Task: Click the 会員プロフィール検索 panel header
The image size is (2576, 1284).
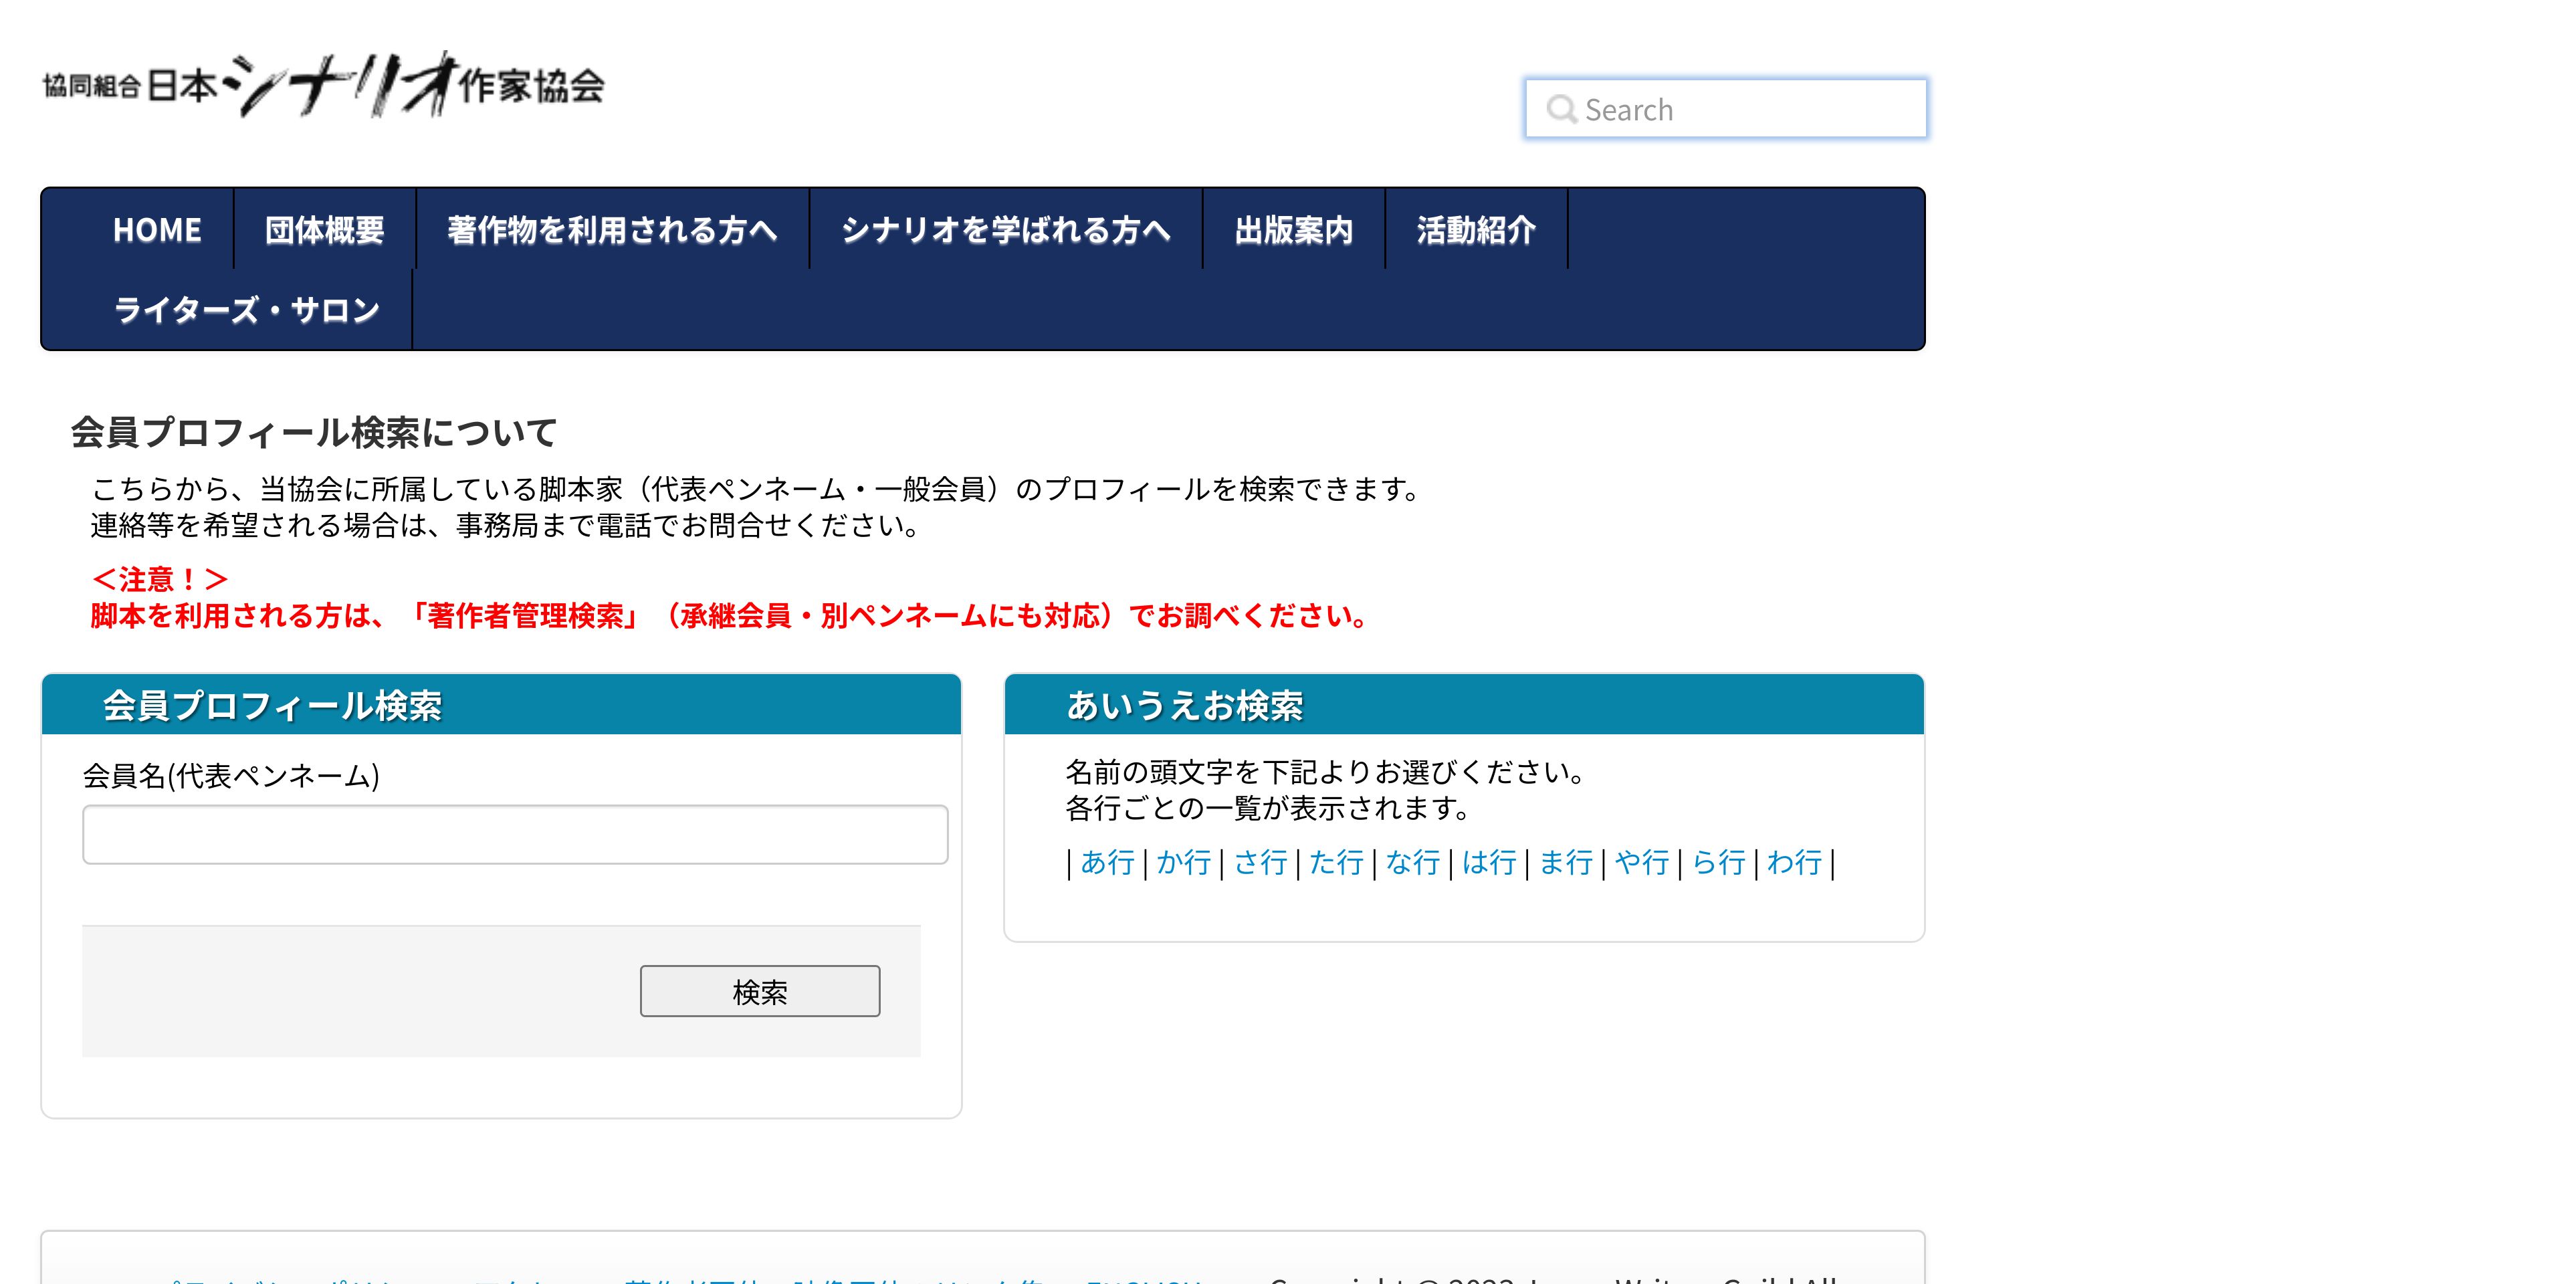Action: pyautogui.click(x=501, y=705)
